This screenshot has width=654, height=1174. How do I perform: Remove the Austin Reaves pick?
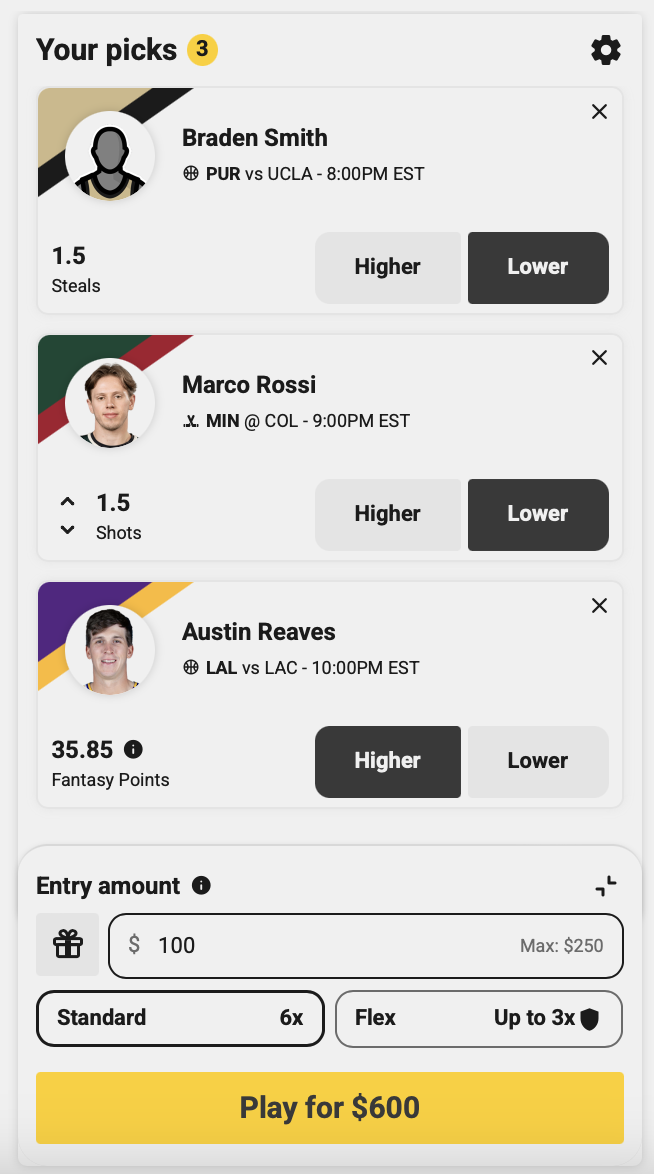(x=599, y=605)
